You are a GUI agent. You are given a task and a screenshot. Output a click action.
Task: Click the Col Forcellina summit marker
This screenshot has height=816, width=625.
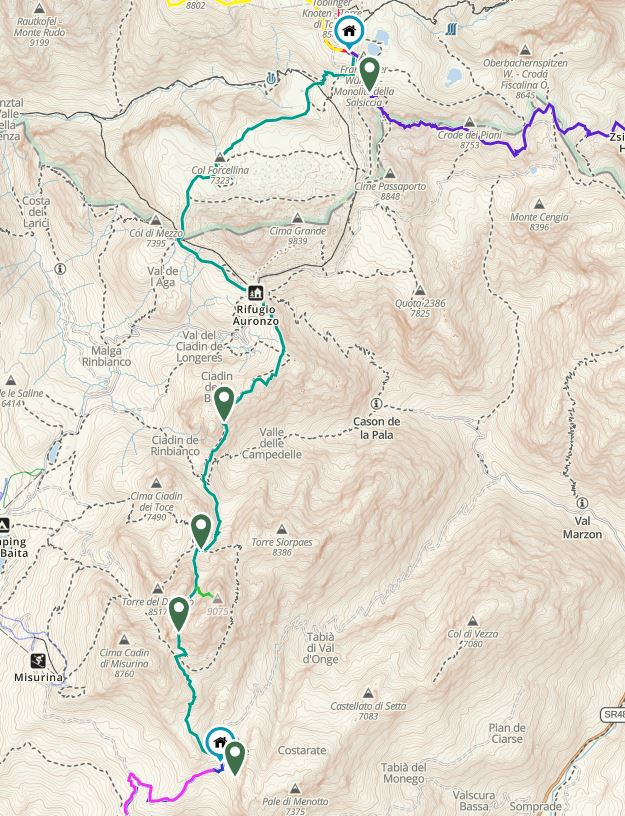[220, 157]
